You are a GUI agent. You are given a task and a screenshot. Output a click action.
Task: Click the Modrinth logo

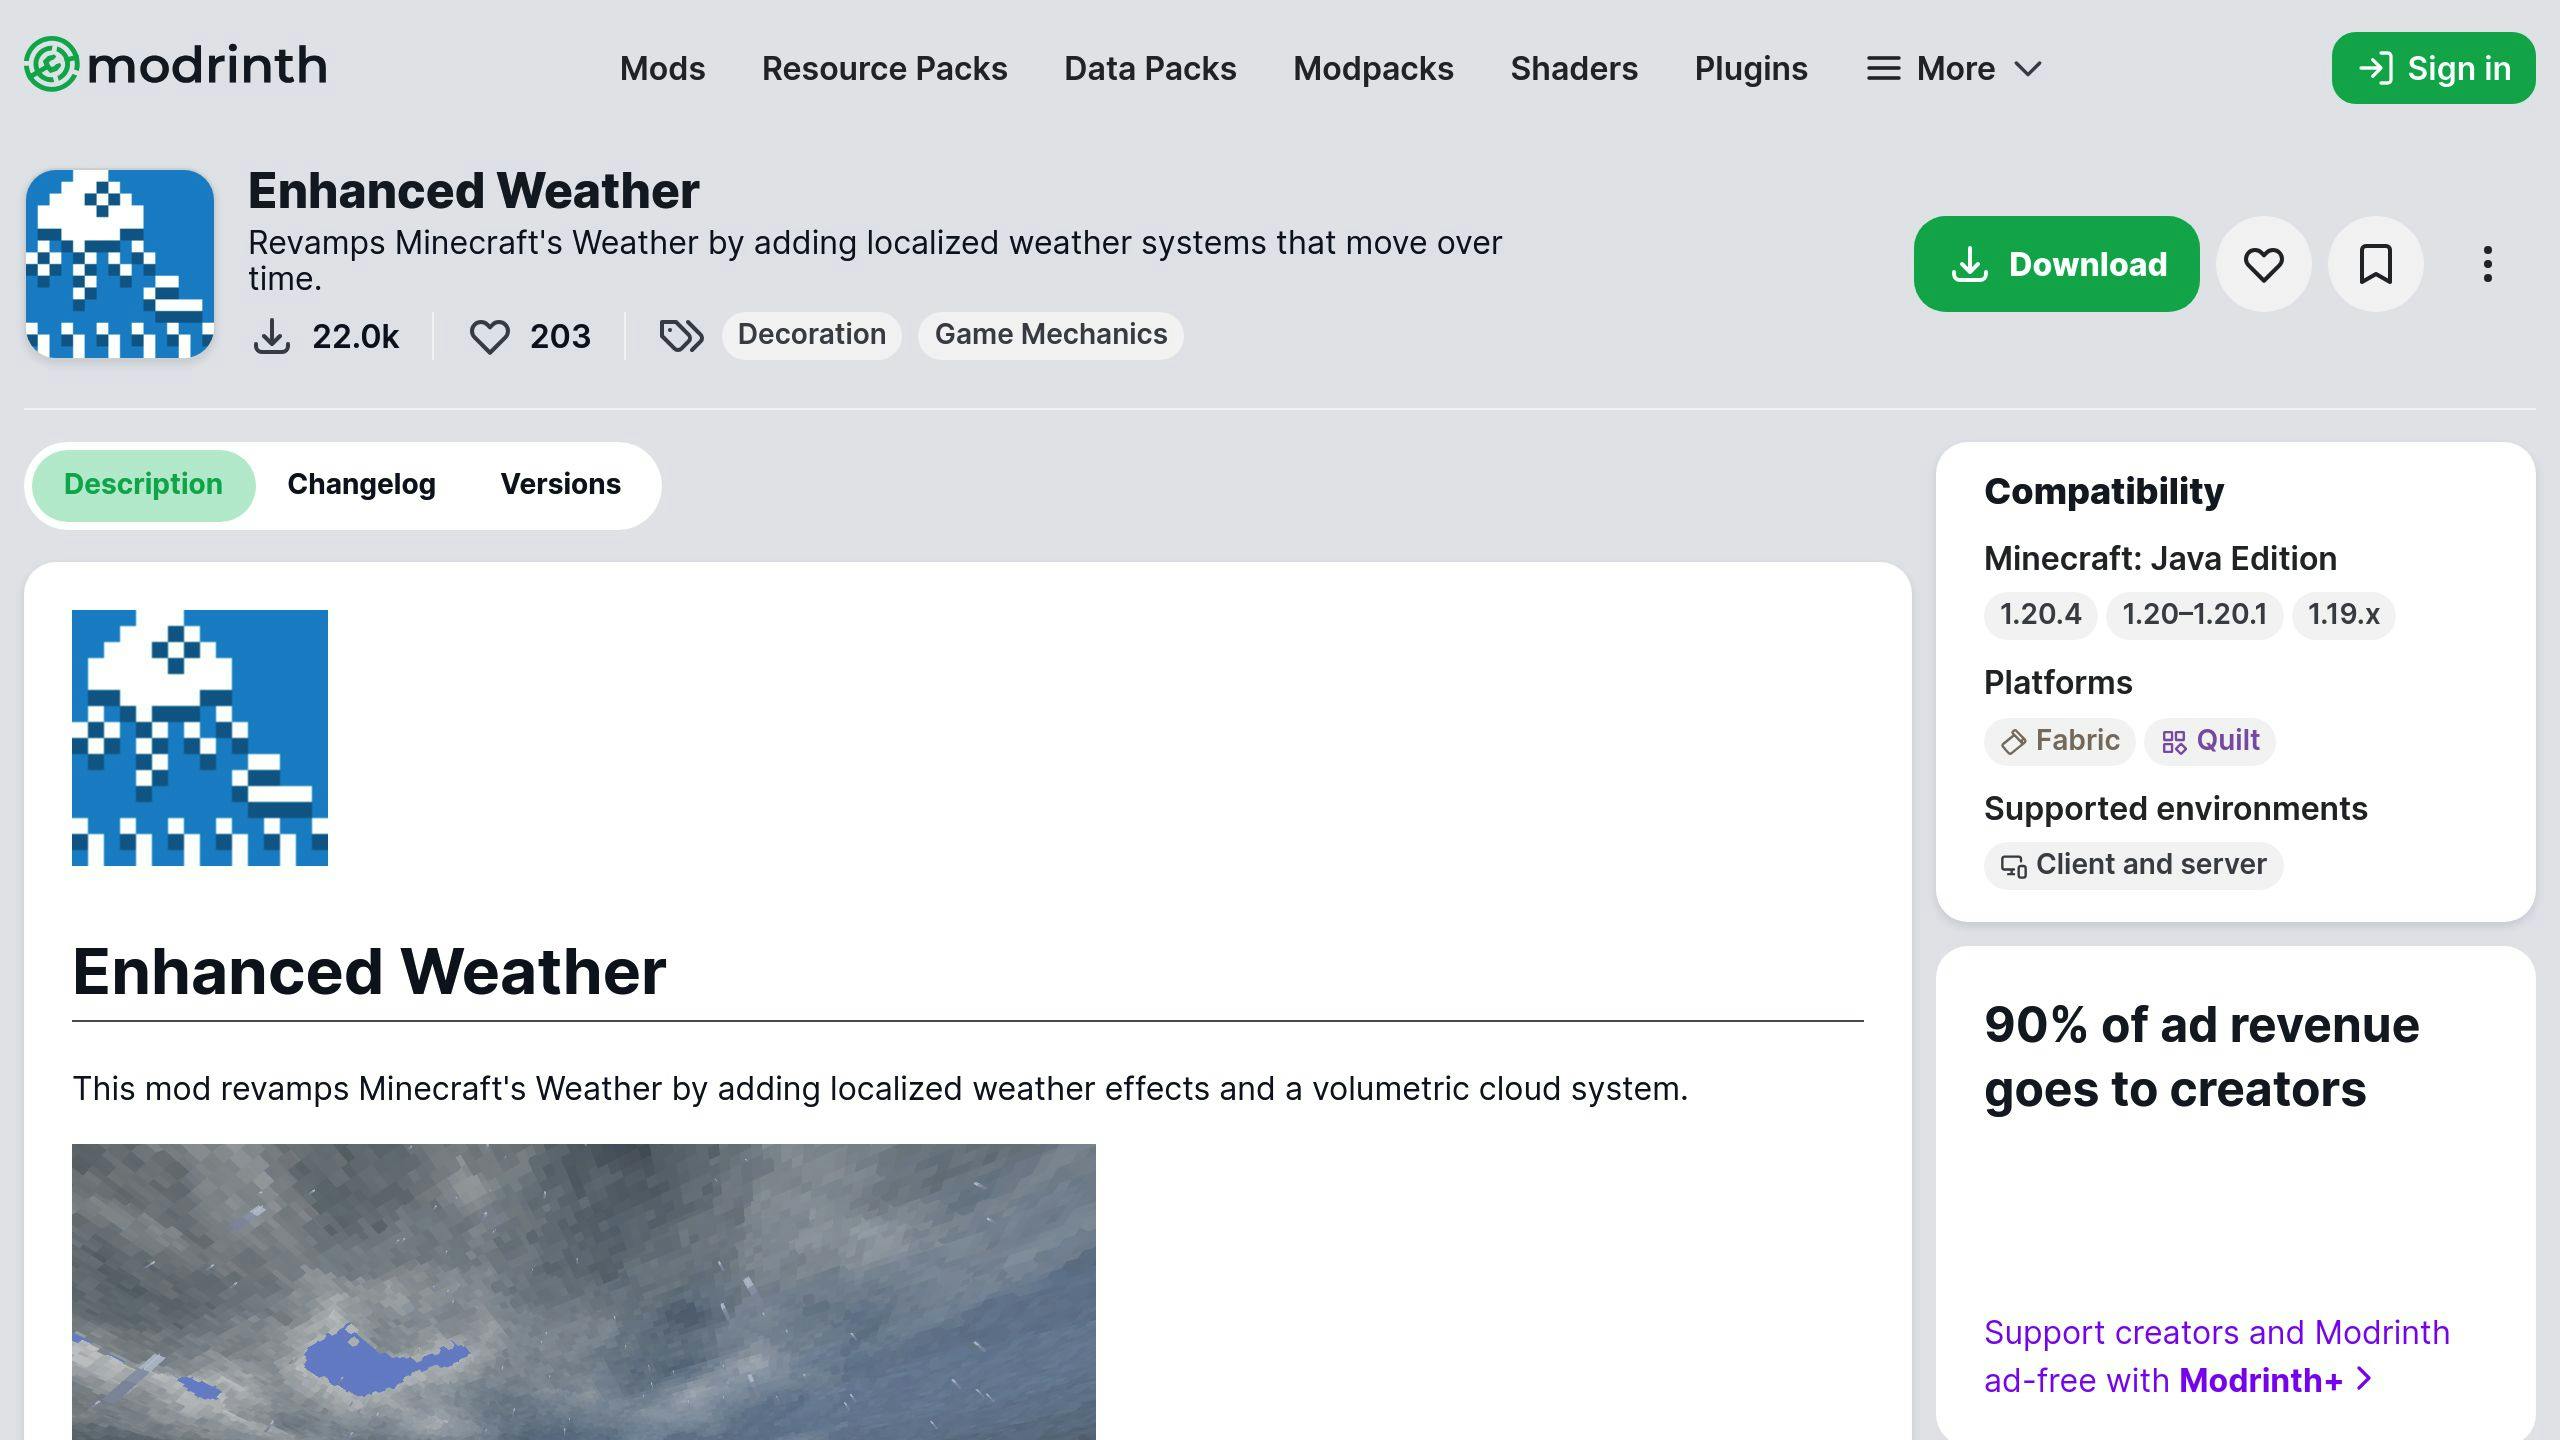coord(176,65)
